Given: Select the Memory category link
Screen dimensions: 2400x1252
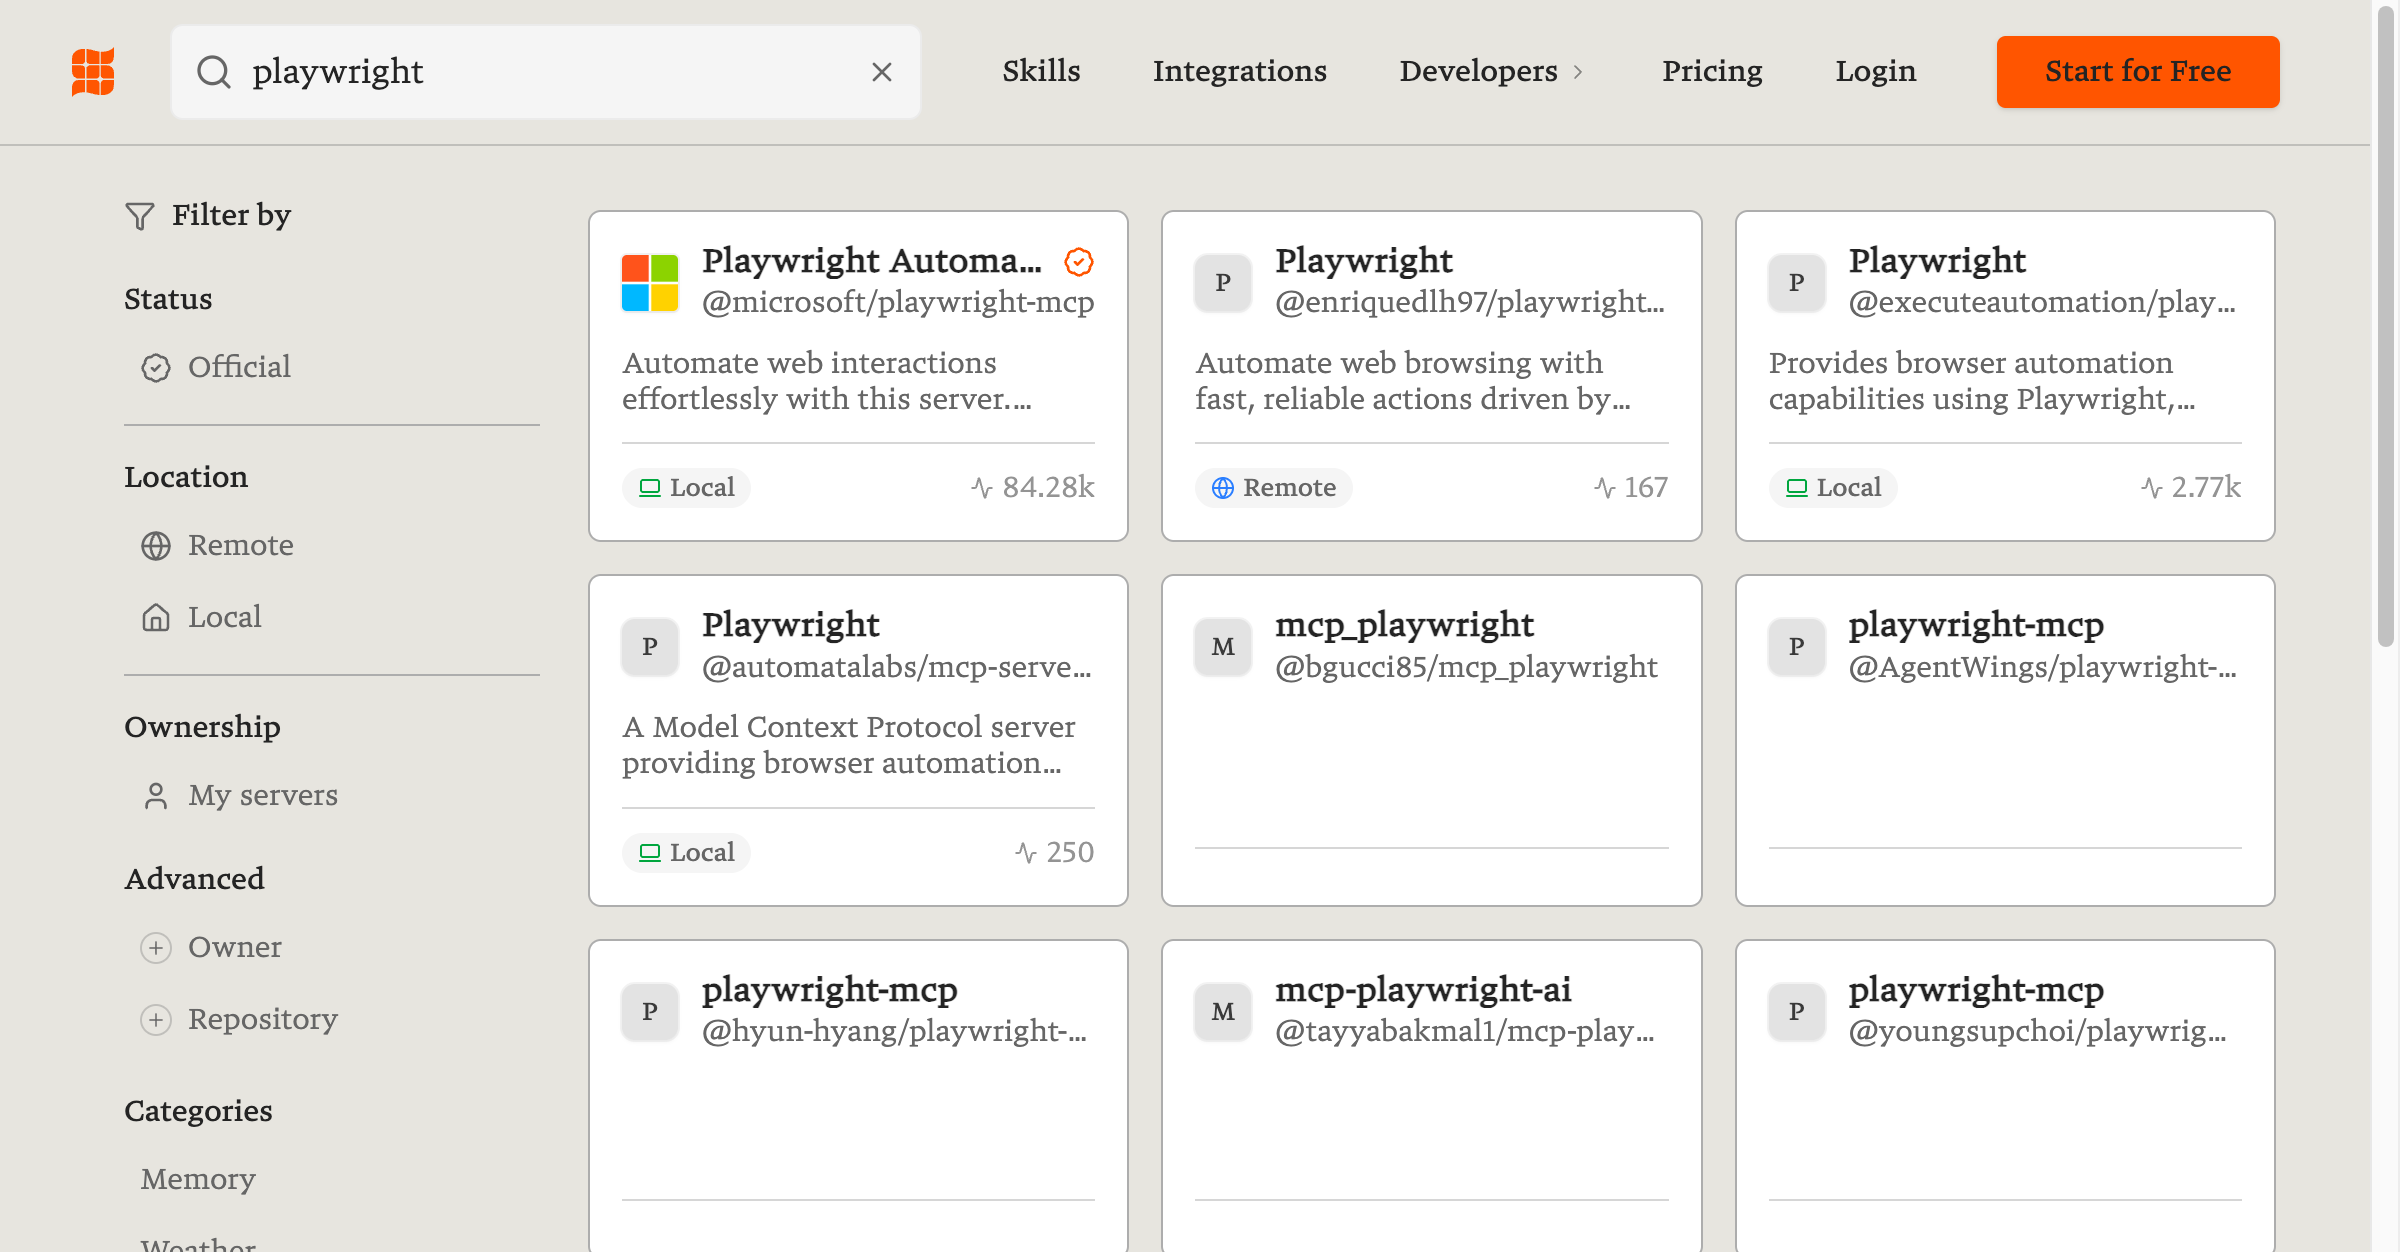Looking at the screenshot, I should click(198, 1179).
